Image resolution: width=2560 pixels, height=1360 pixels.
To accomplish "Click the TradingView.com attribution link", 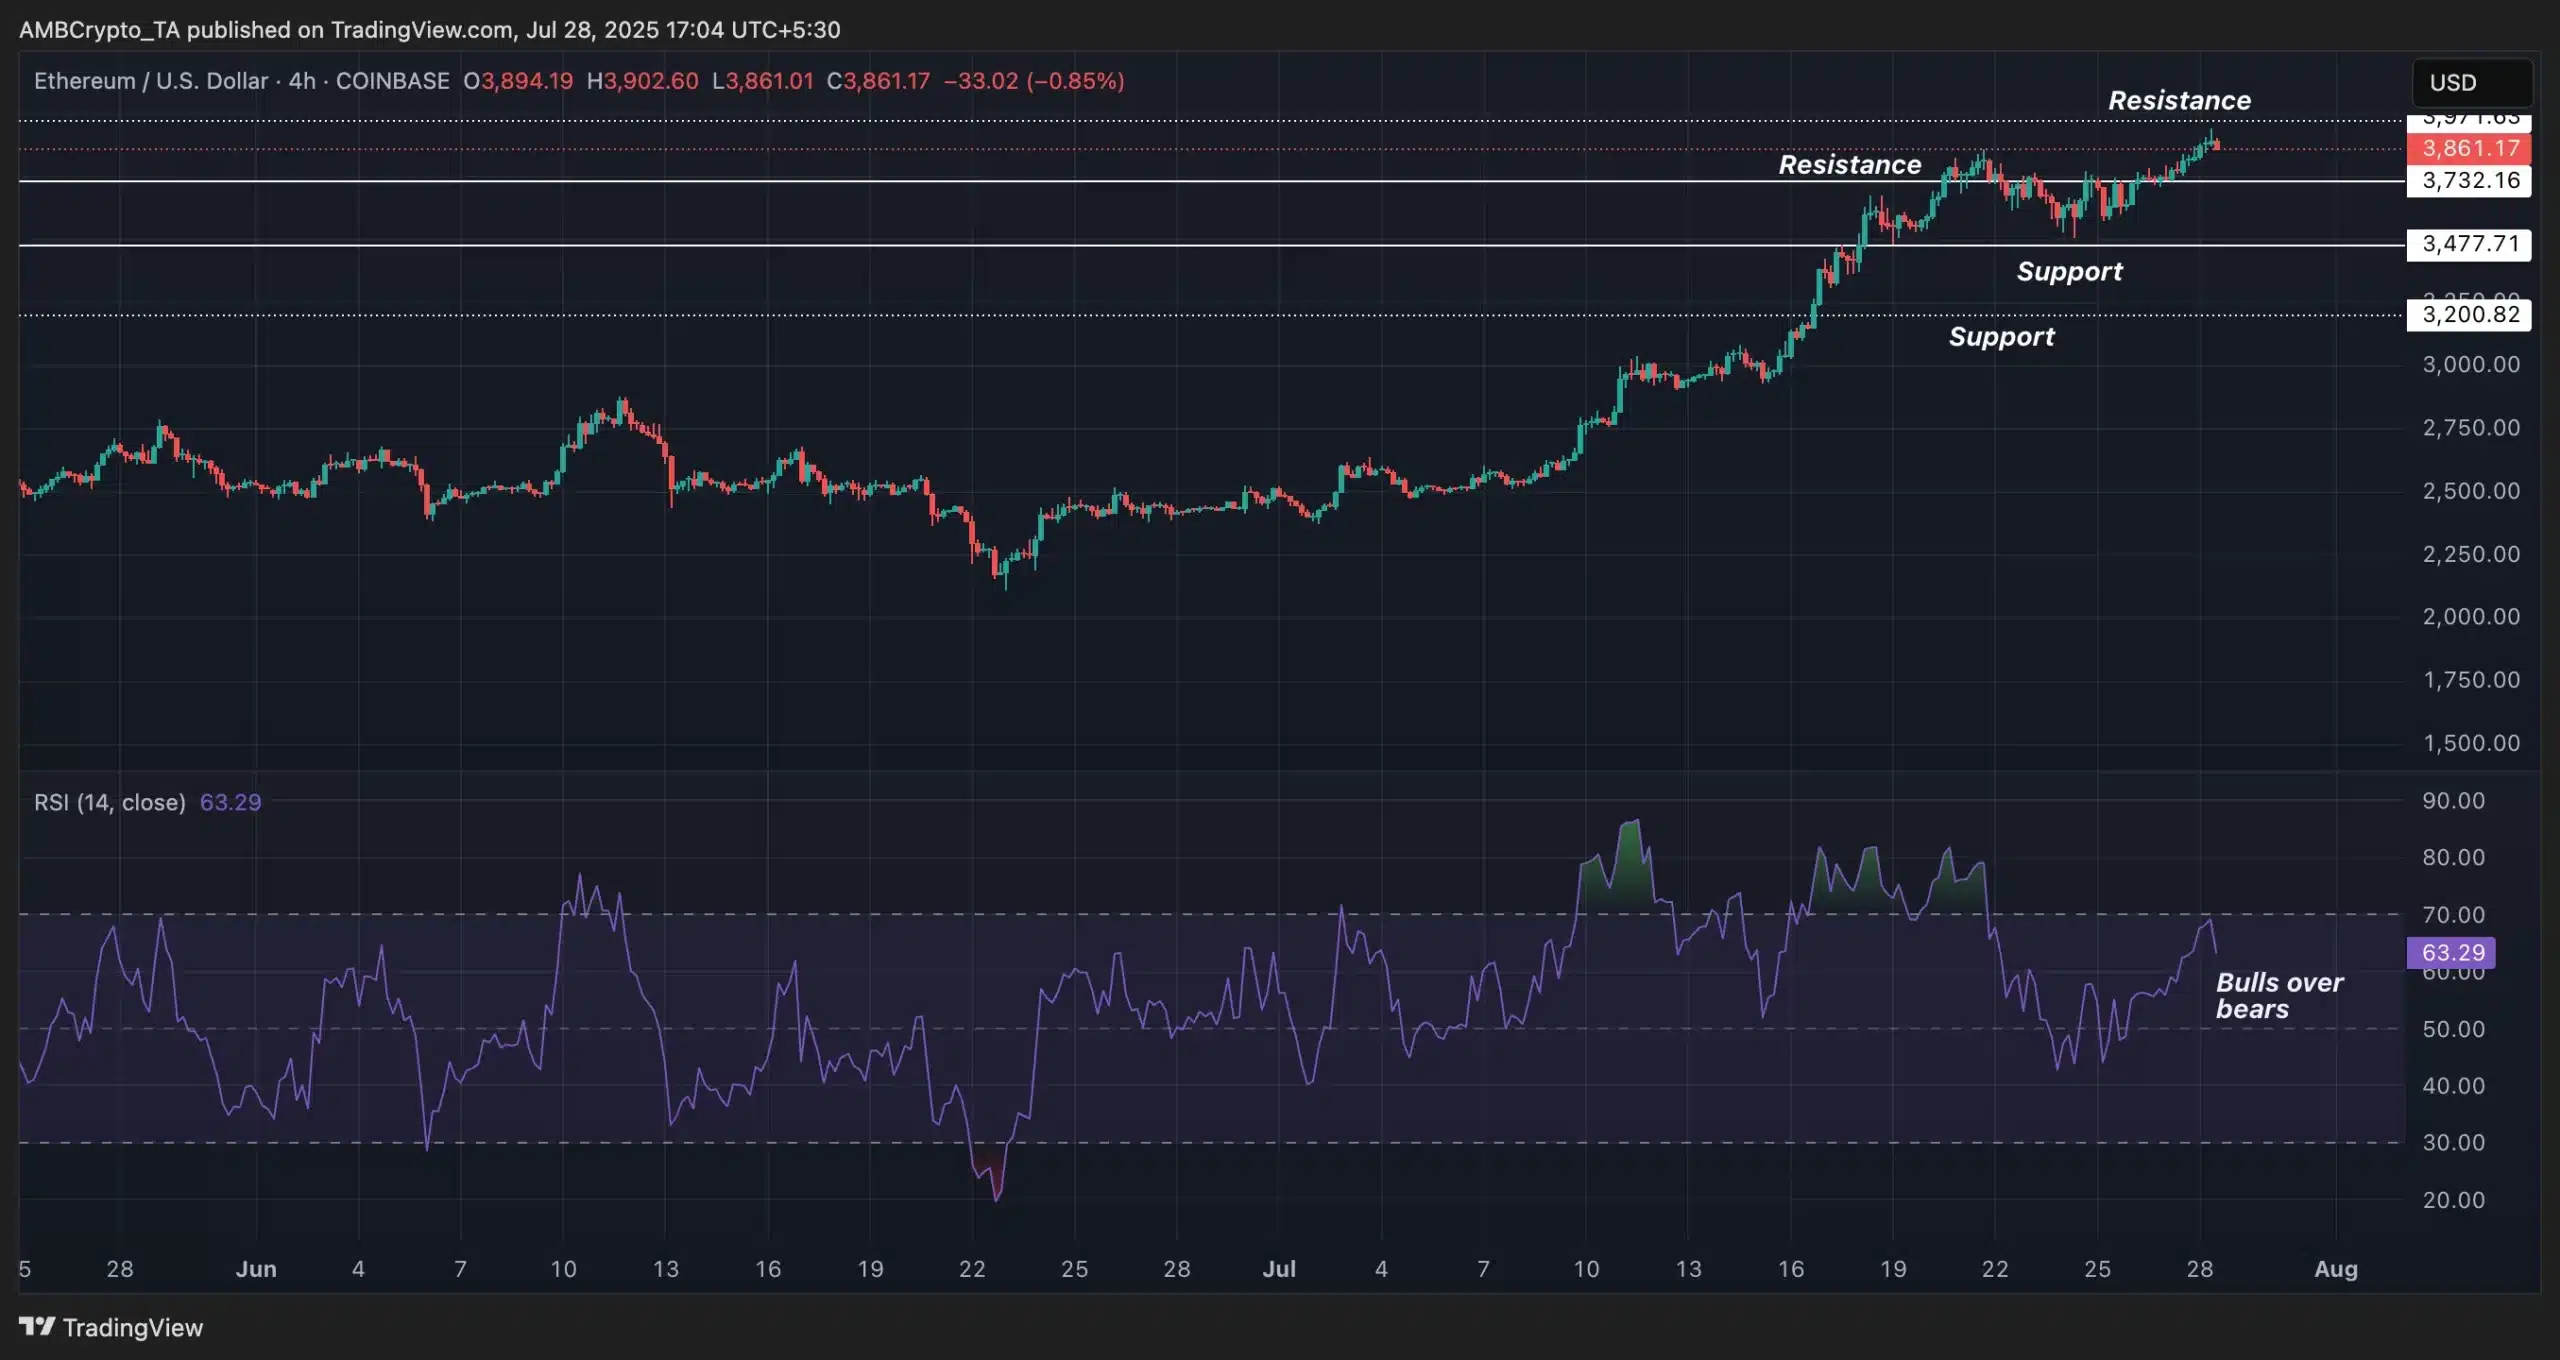I will 410,29.
